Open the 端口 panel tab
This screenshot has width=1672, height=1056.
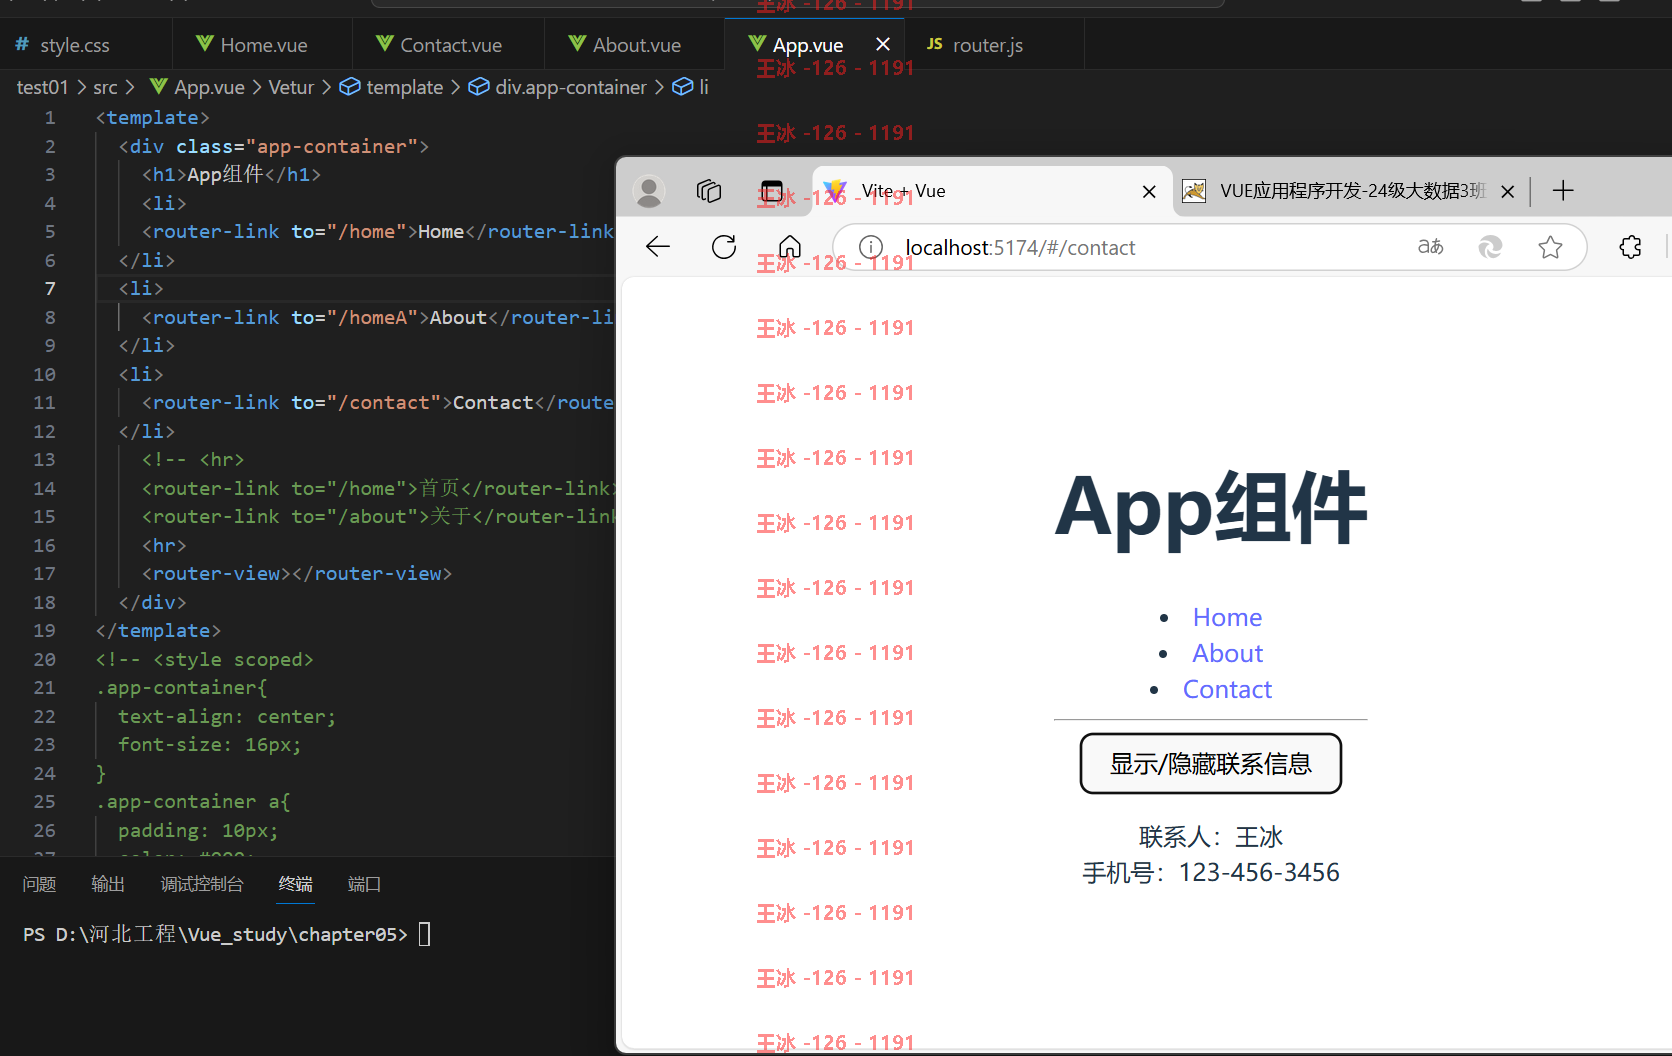[x=364, y=884]
